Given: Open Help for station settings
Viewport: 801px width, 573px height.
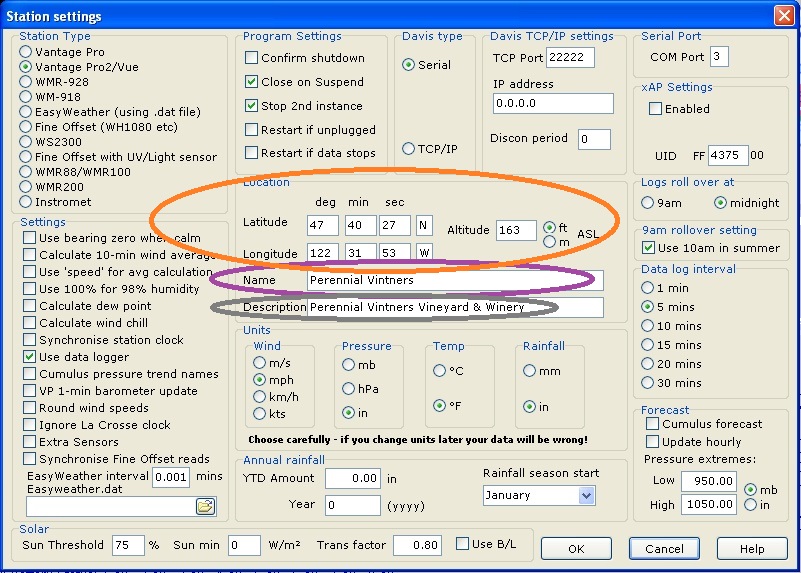Looking at the screenshot, I should point(751,549).
